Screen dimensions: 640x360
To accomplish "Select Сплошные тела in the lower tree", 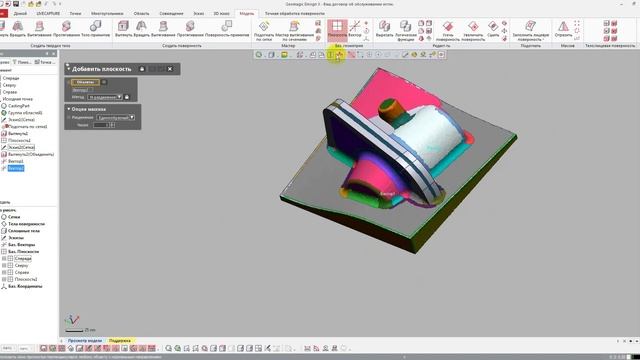I will [x=24, y=231].
